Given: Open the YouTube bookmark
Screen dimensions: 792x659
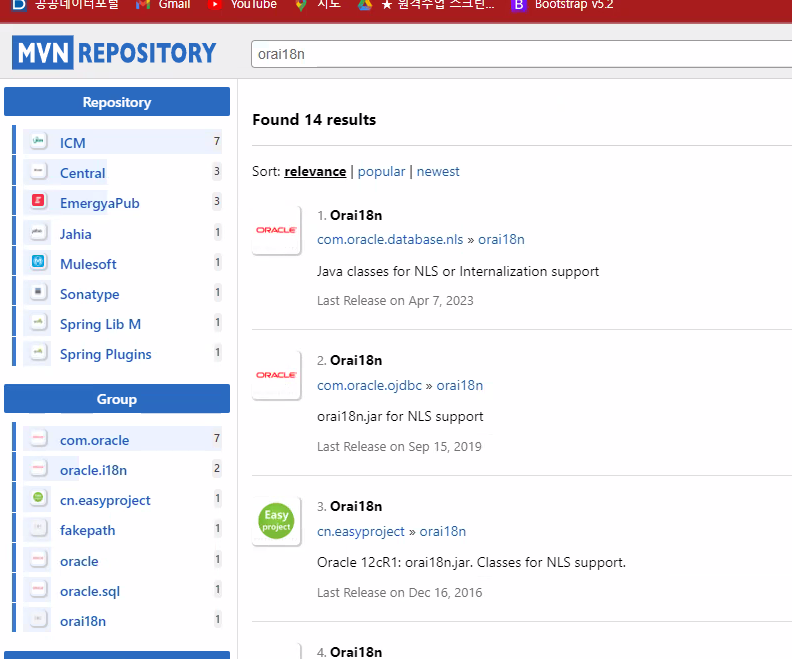Looking at the screenshot, I should click(242, 5).
